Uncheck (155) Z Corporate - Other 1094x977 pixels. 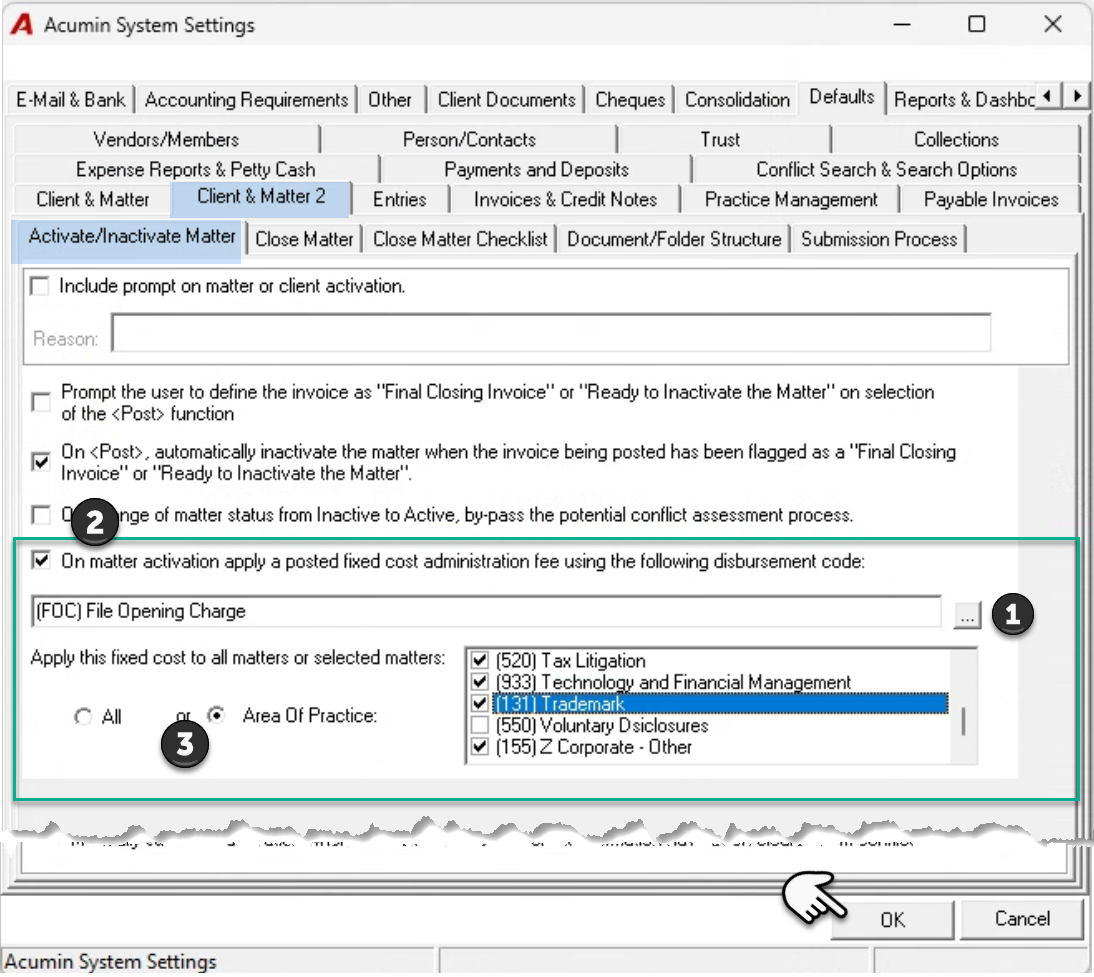479,747
